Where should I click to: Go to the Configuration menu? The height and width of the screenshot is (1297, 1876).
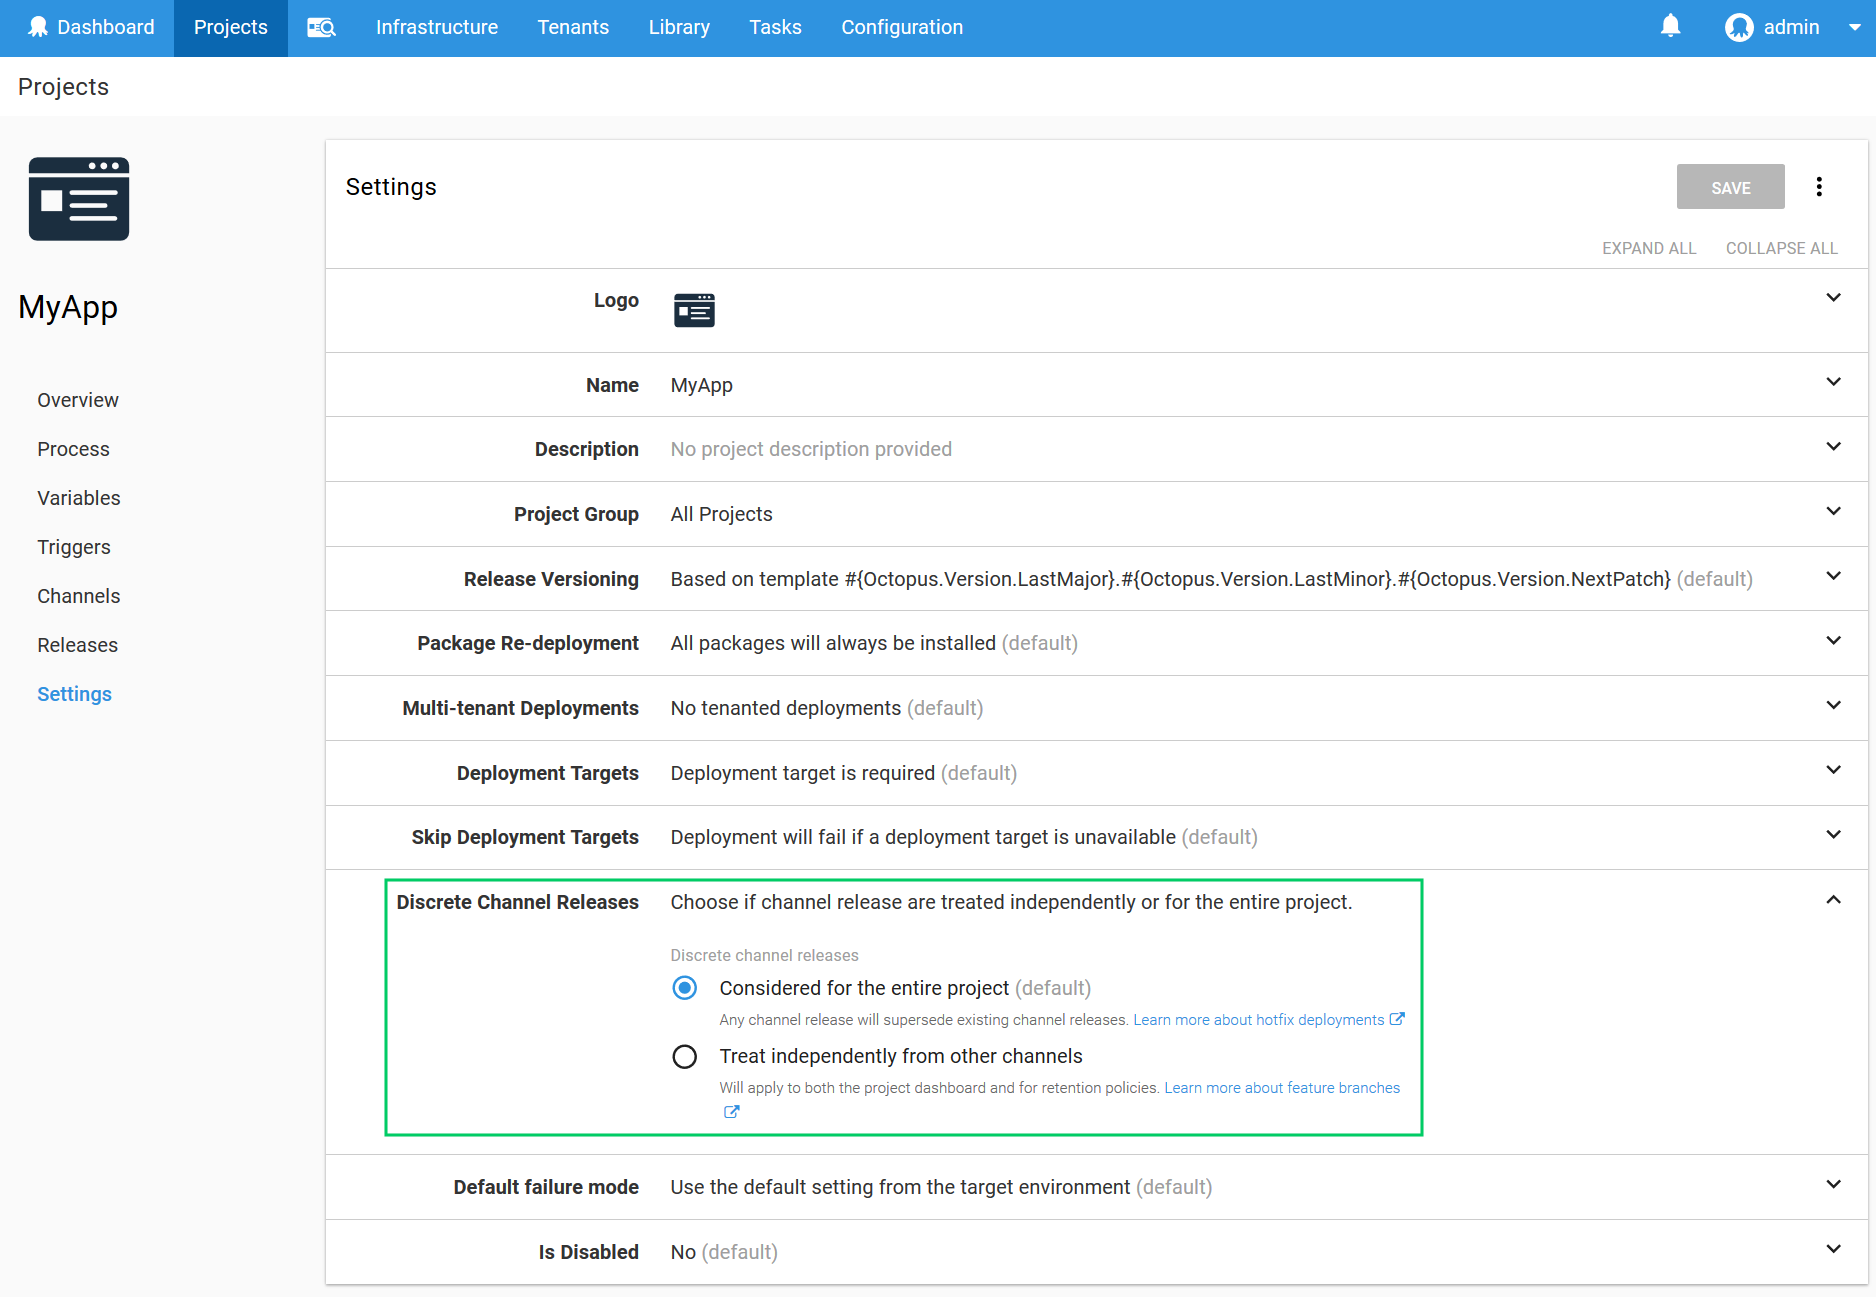901,27
